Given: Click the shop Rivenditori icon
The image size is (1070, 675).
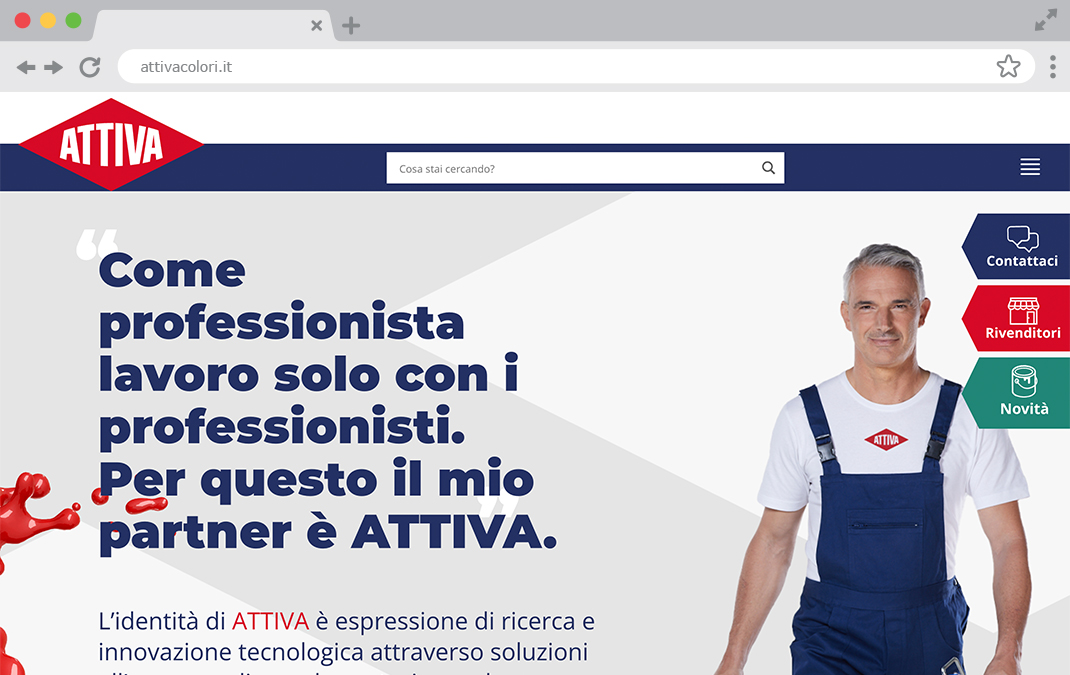Looking at the screenshot, I should coord(1024,311).
